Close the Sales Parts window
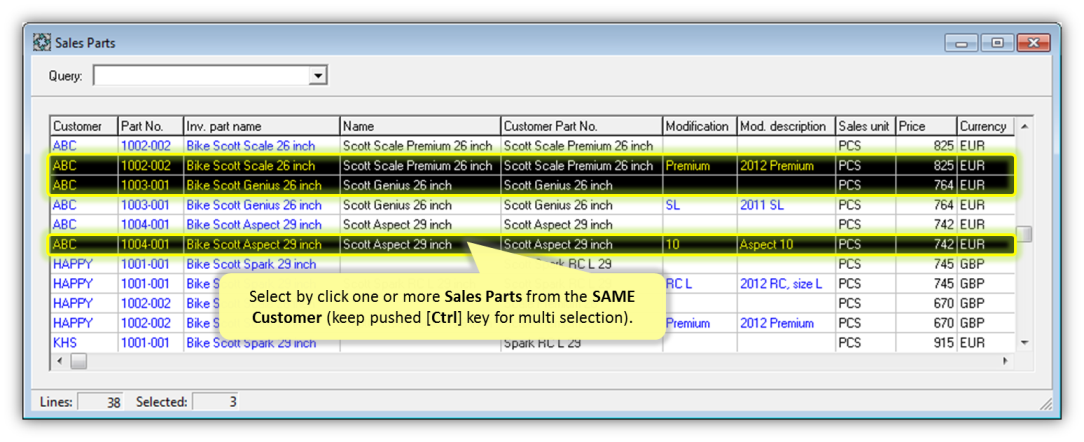The image size is (1084, 442). [1034, 42]
